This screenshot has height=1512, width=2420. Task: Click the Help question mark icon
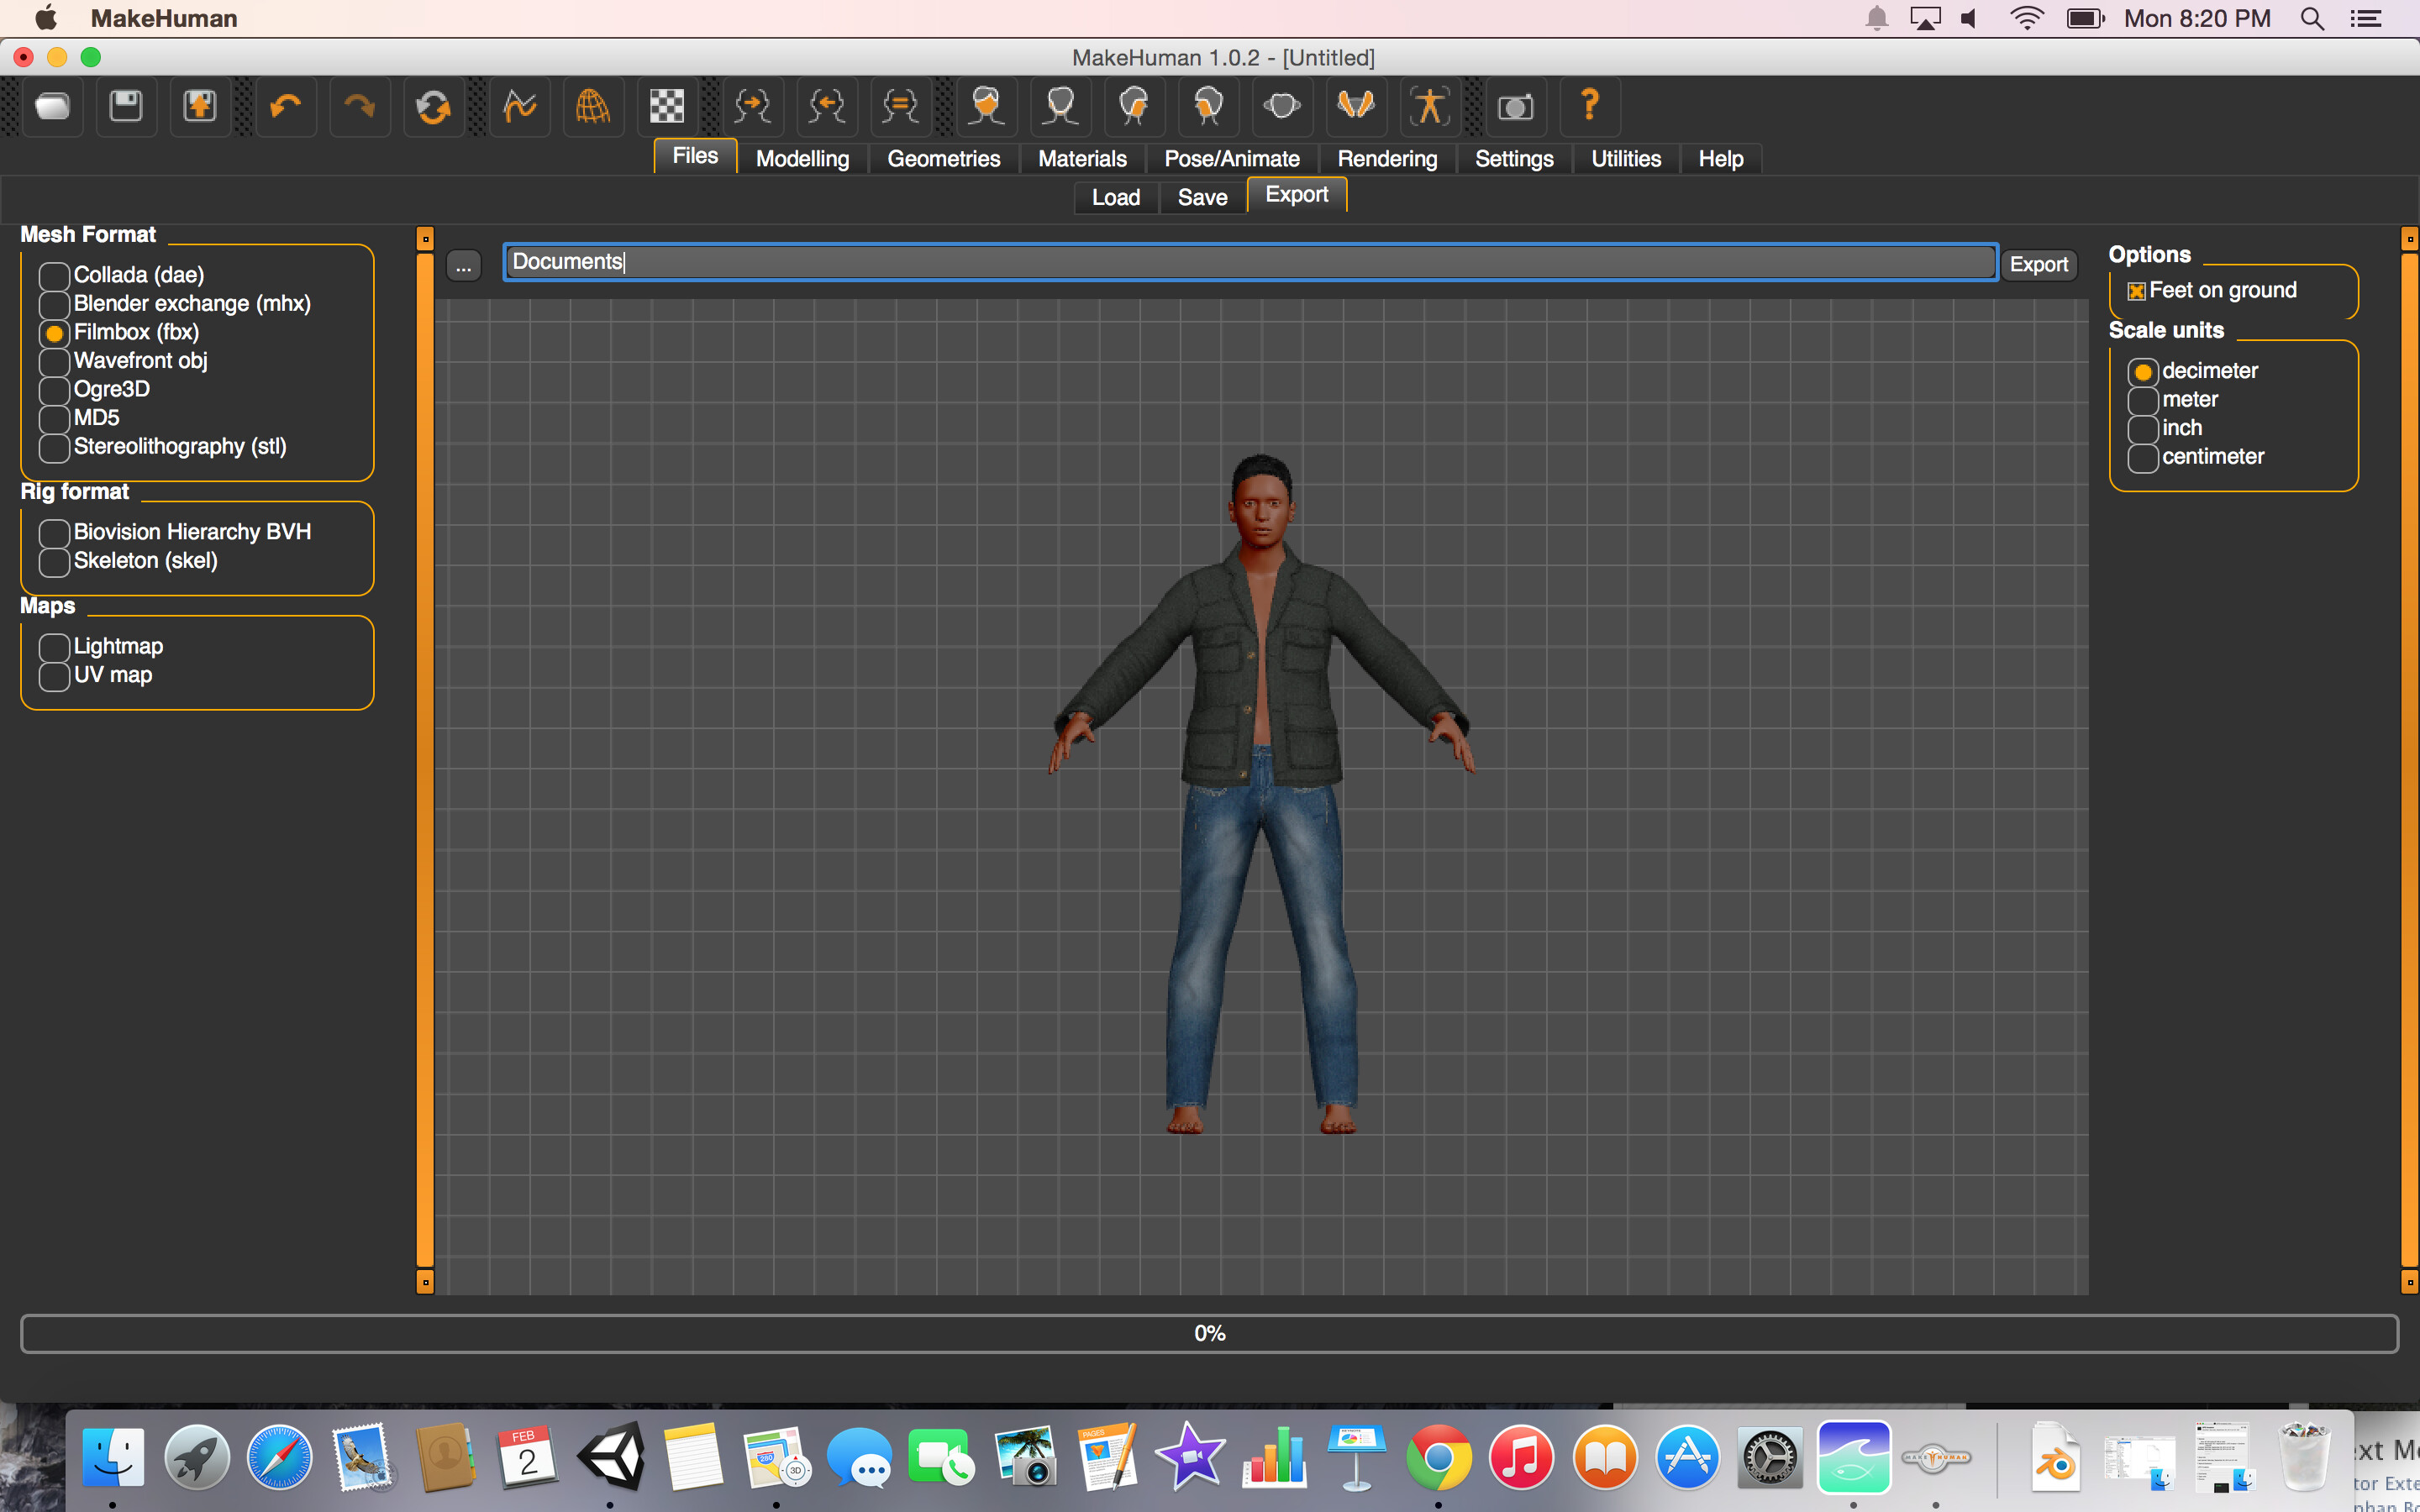point(1588,107)
